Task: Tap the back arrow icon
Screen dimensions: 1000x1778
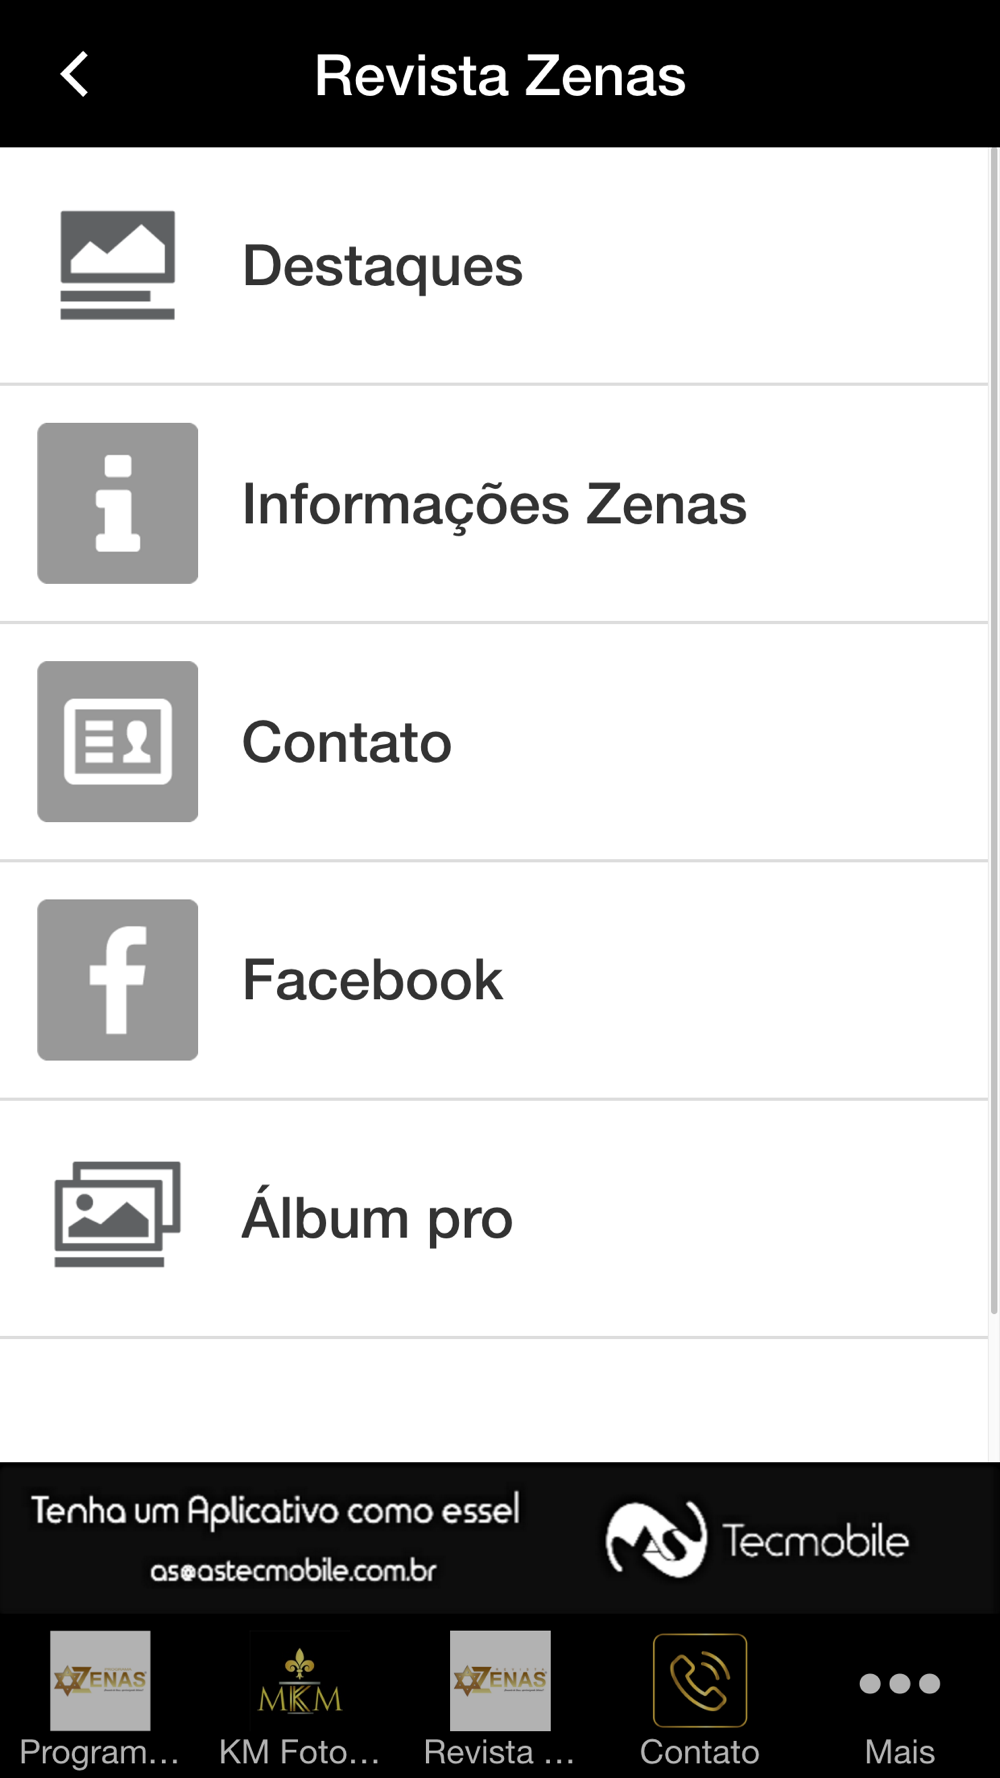Action: [74, 74]
